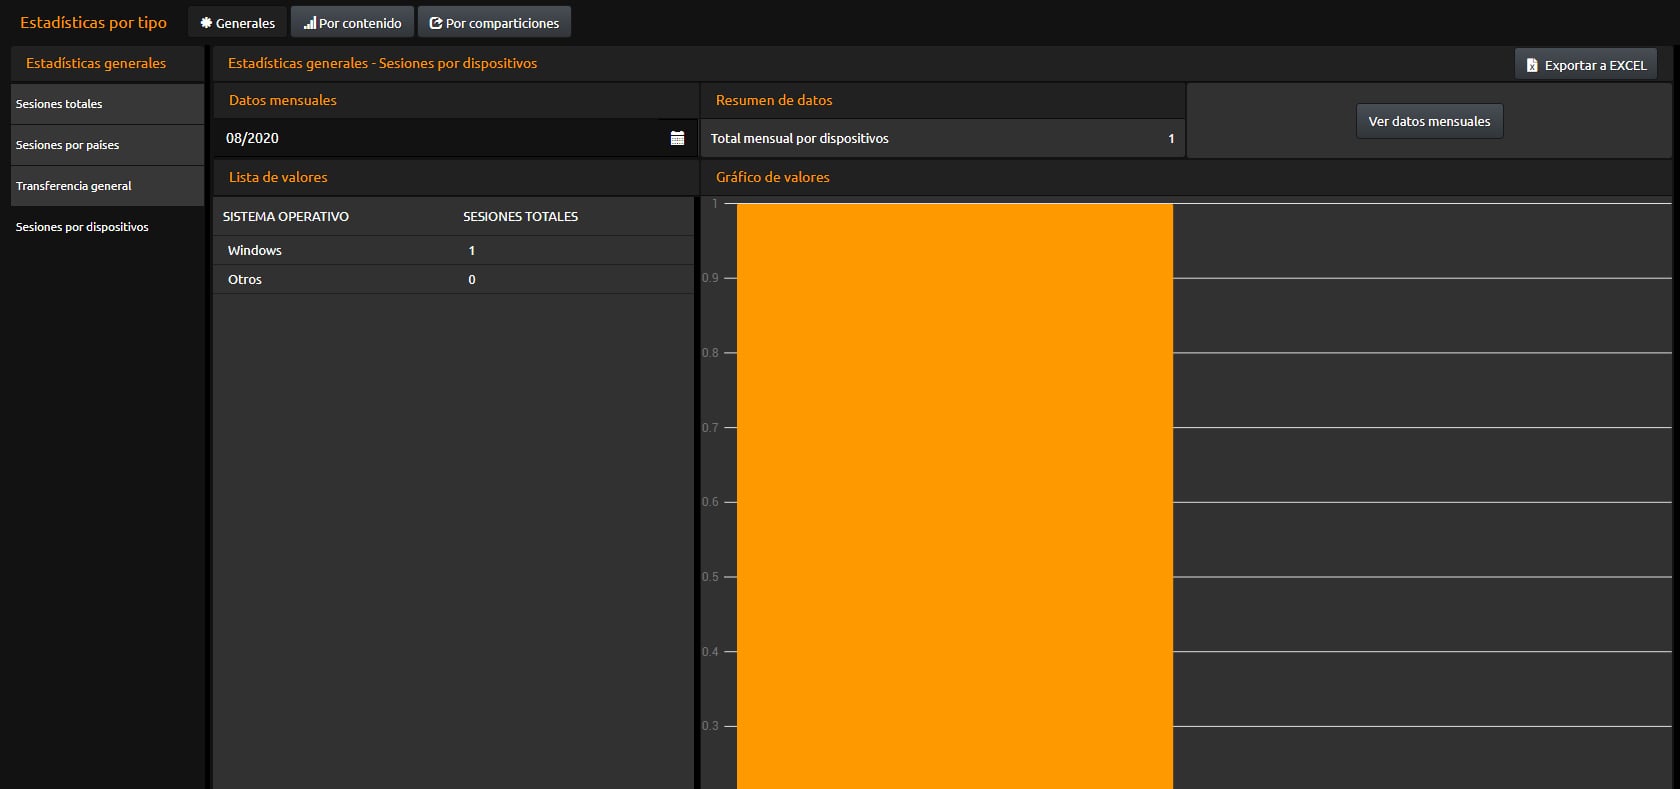Click the orange bar in the chart

(955, 496)
